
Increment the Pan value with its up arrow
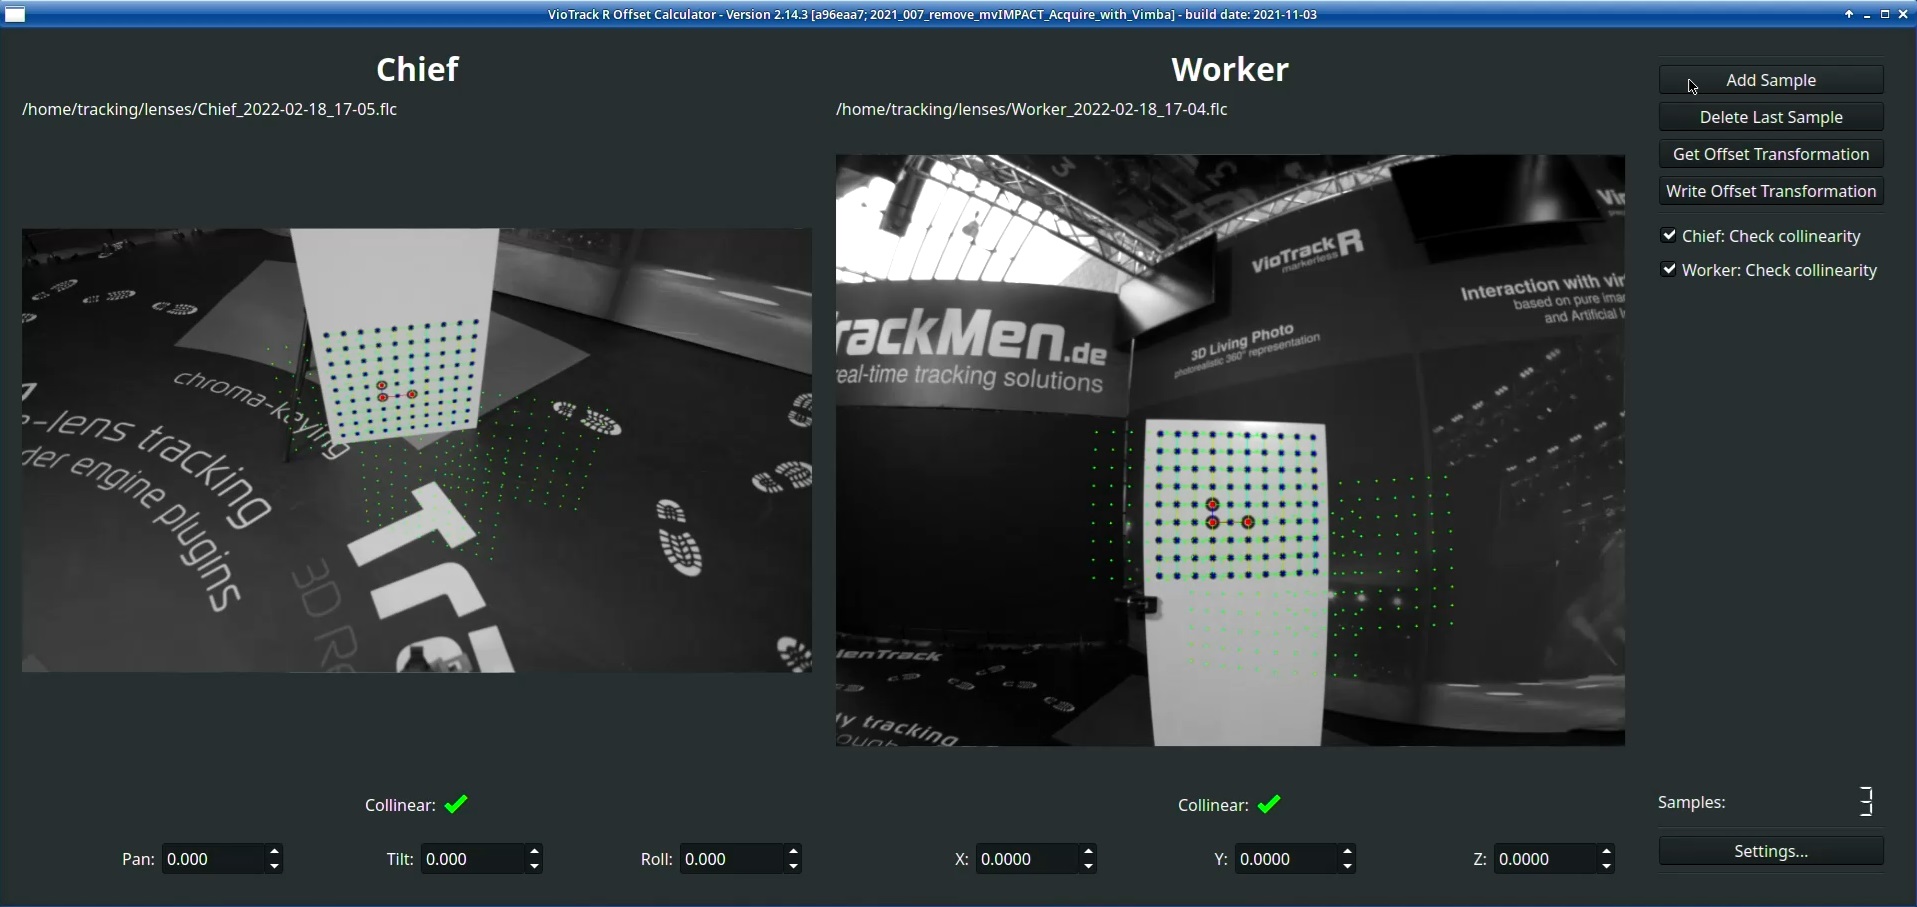coord(274,851)
